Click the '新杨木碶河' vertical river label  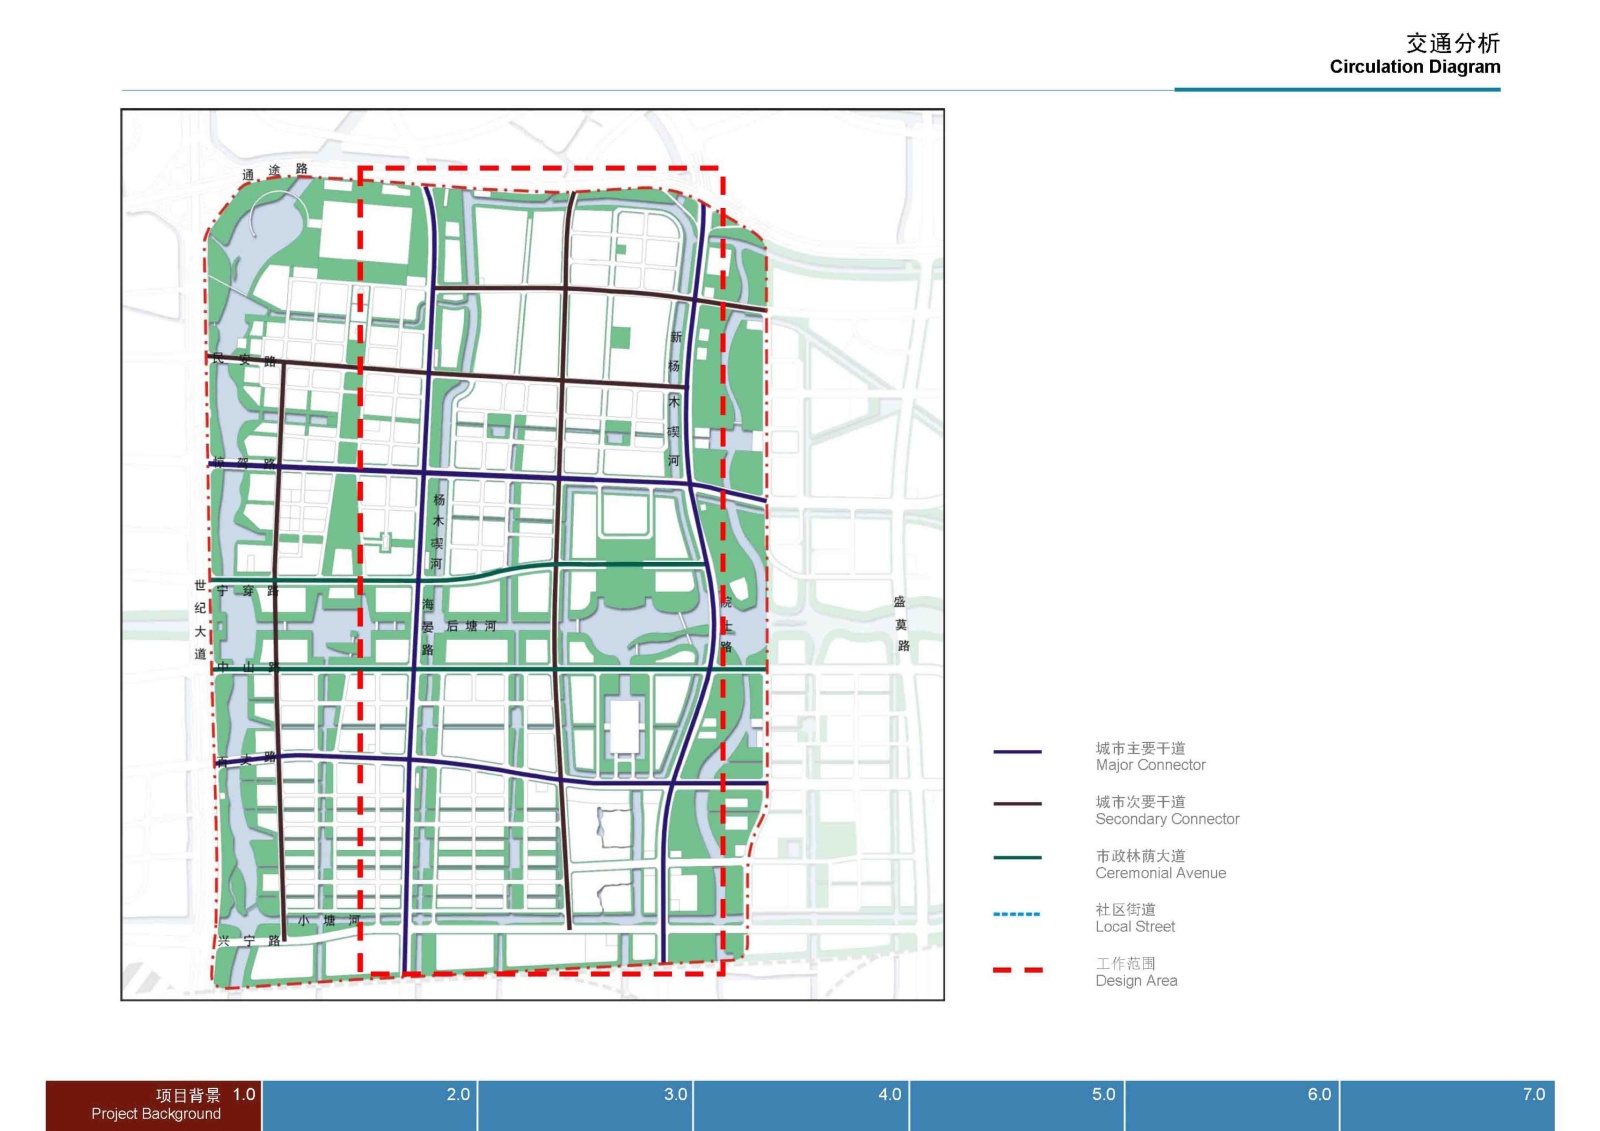tap(675, 399)
